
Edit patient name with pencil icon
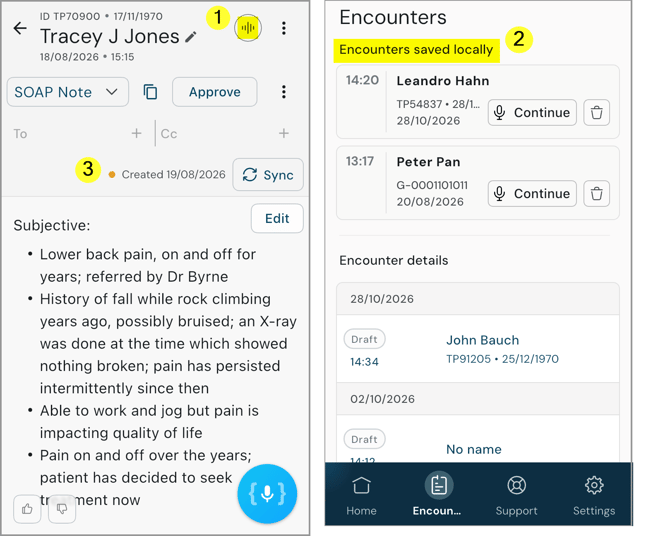coord(191,37)
